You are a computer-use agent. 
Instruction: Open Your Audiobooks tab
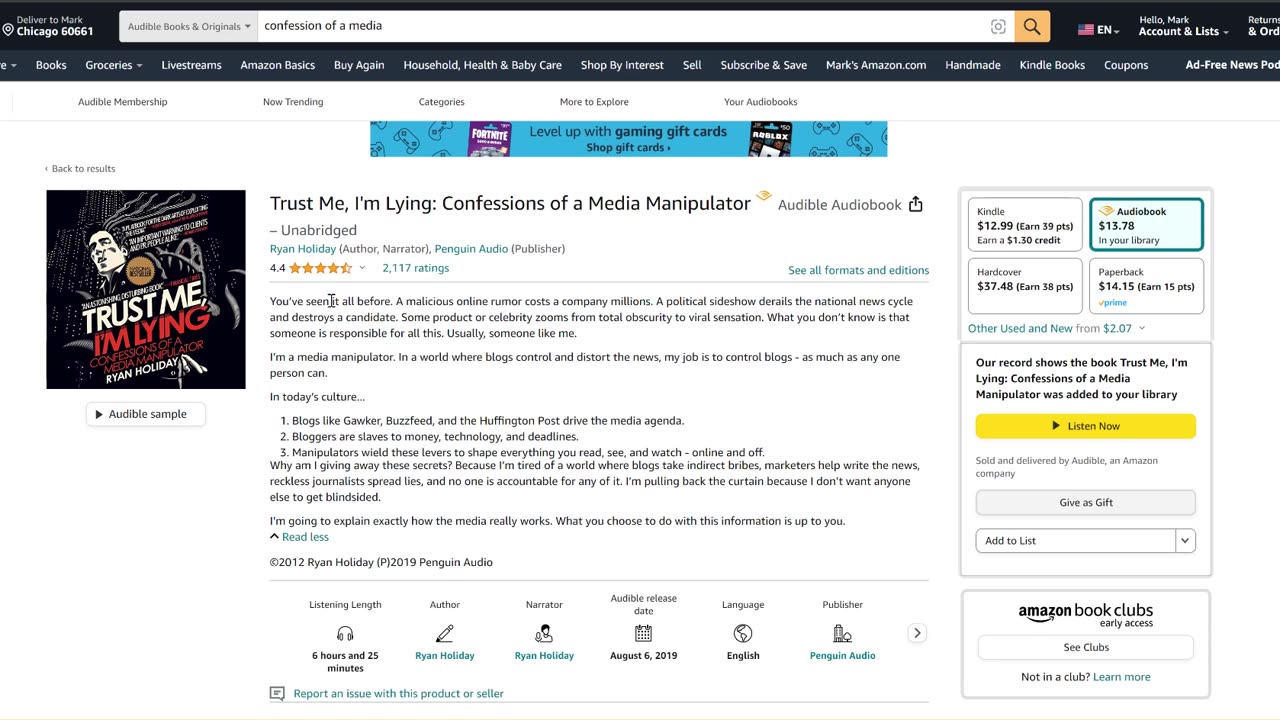coord(761,102)
